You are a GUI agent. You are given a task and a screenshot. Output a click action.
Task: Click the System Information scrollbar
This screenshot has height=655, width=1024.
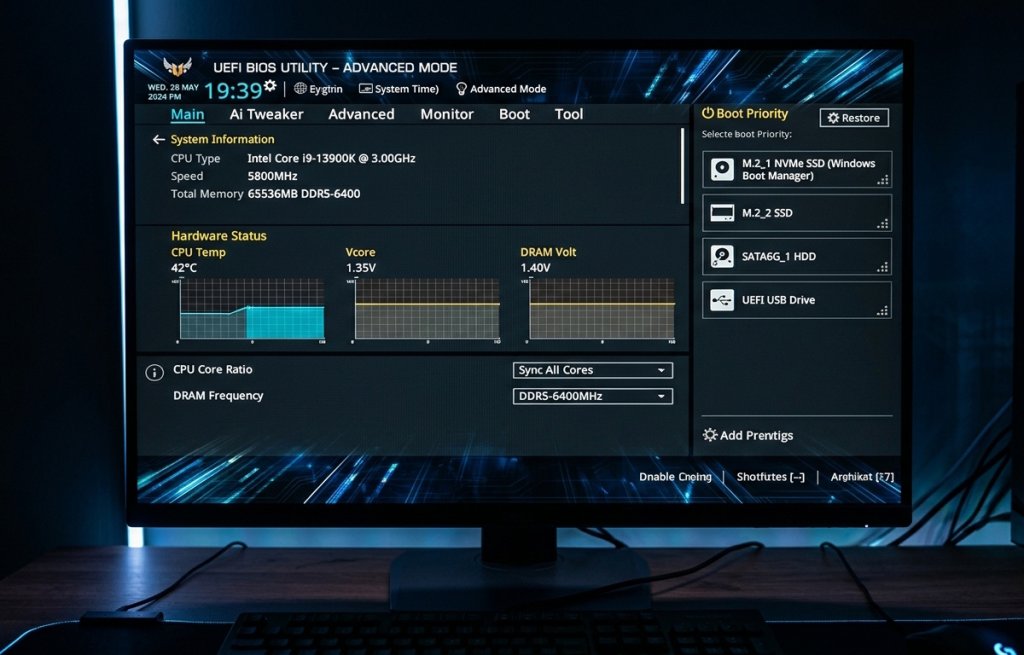682,166
